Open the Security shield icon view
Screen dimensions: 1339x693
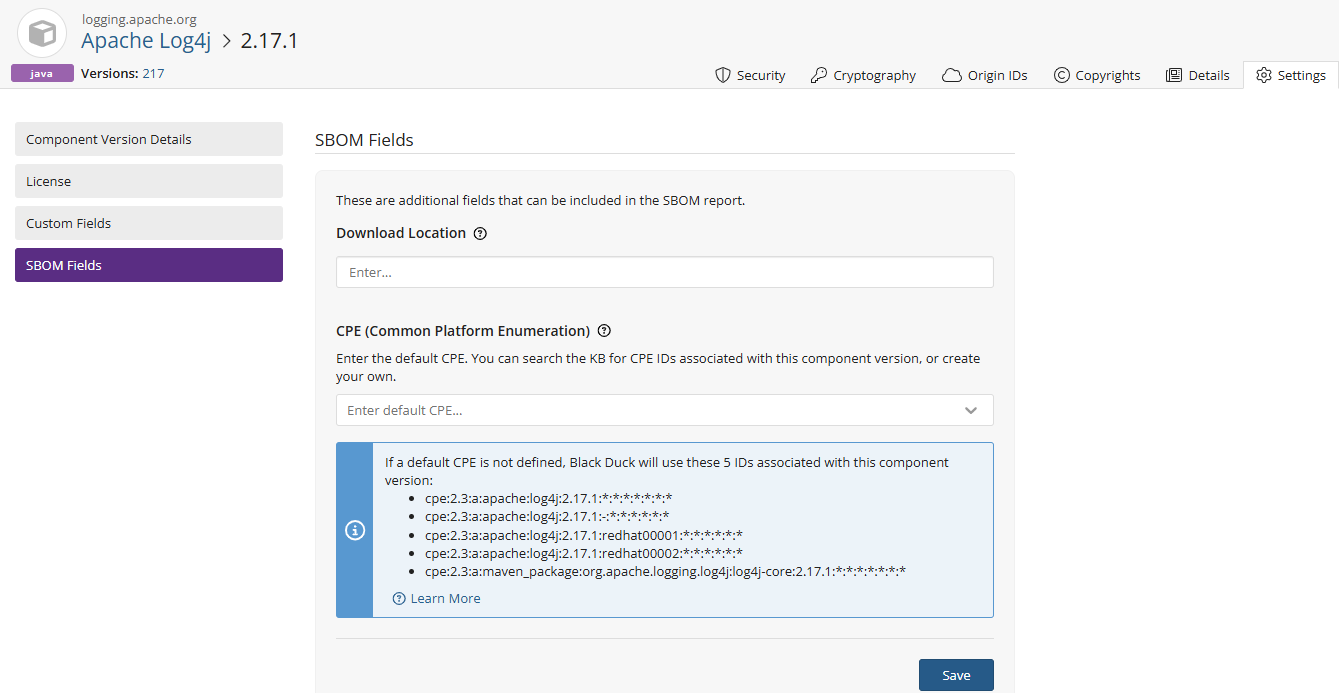722,74
